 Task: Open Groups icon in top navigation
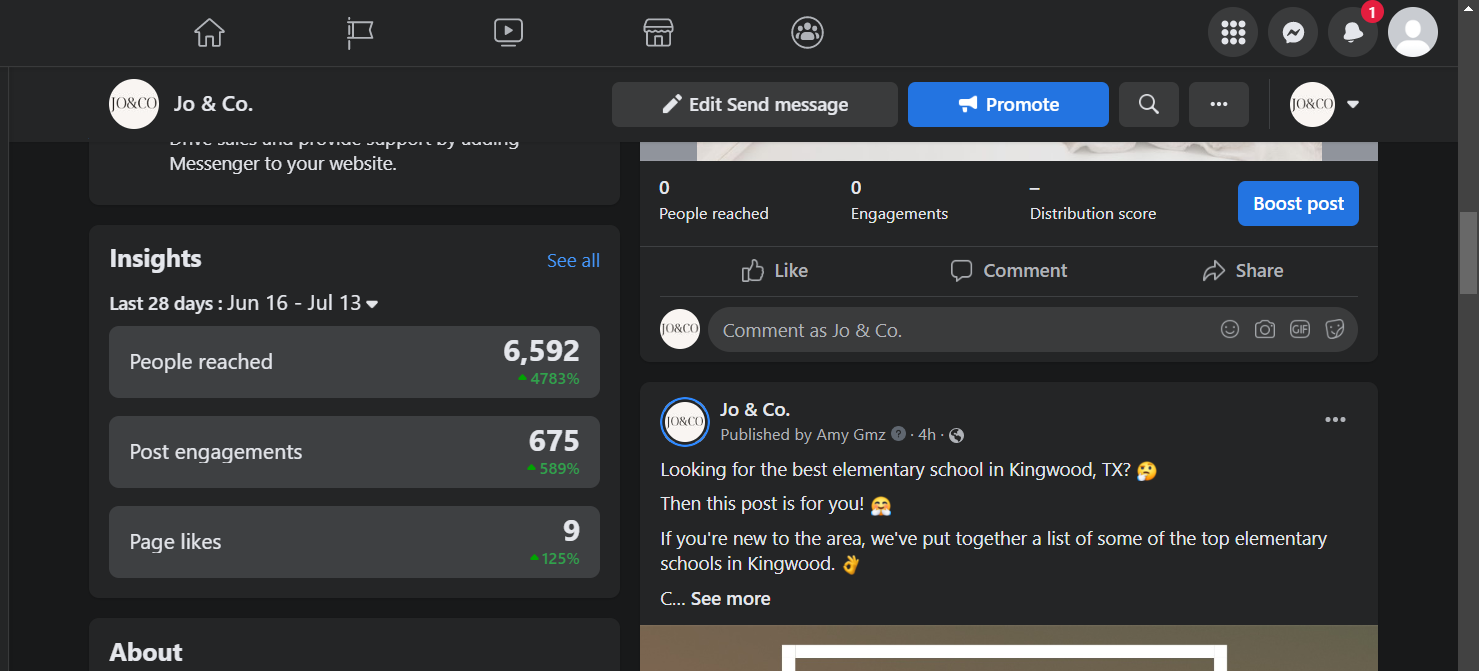[x=807, y=33]
